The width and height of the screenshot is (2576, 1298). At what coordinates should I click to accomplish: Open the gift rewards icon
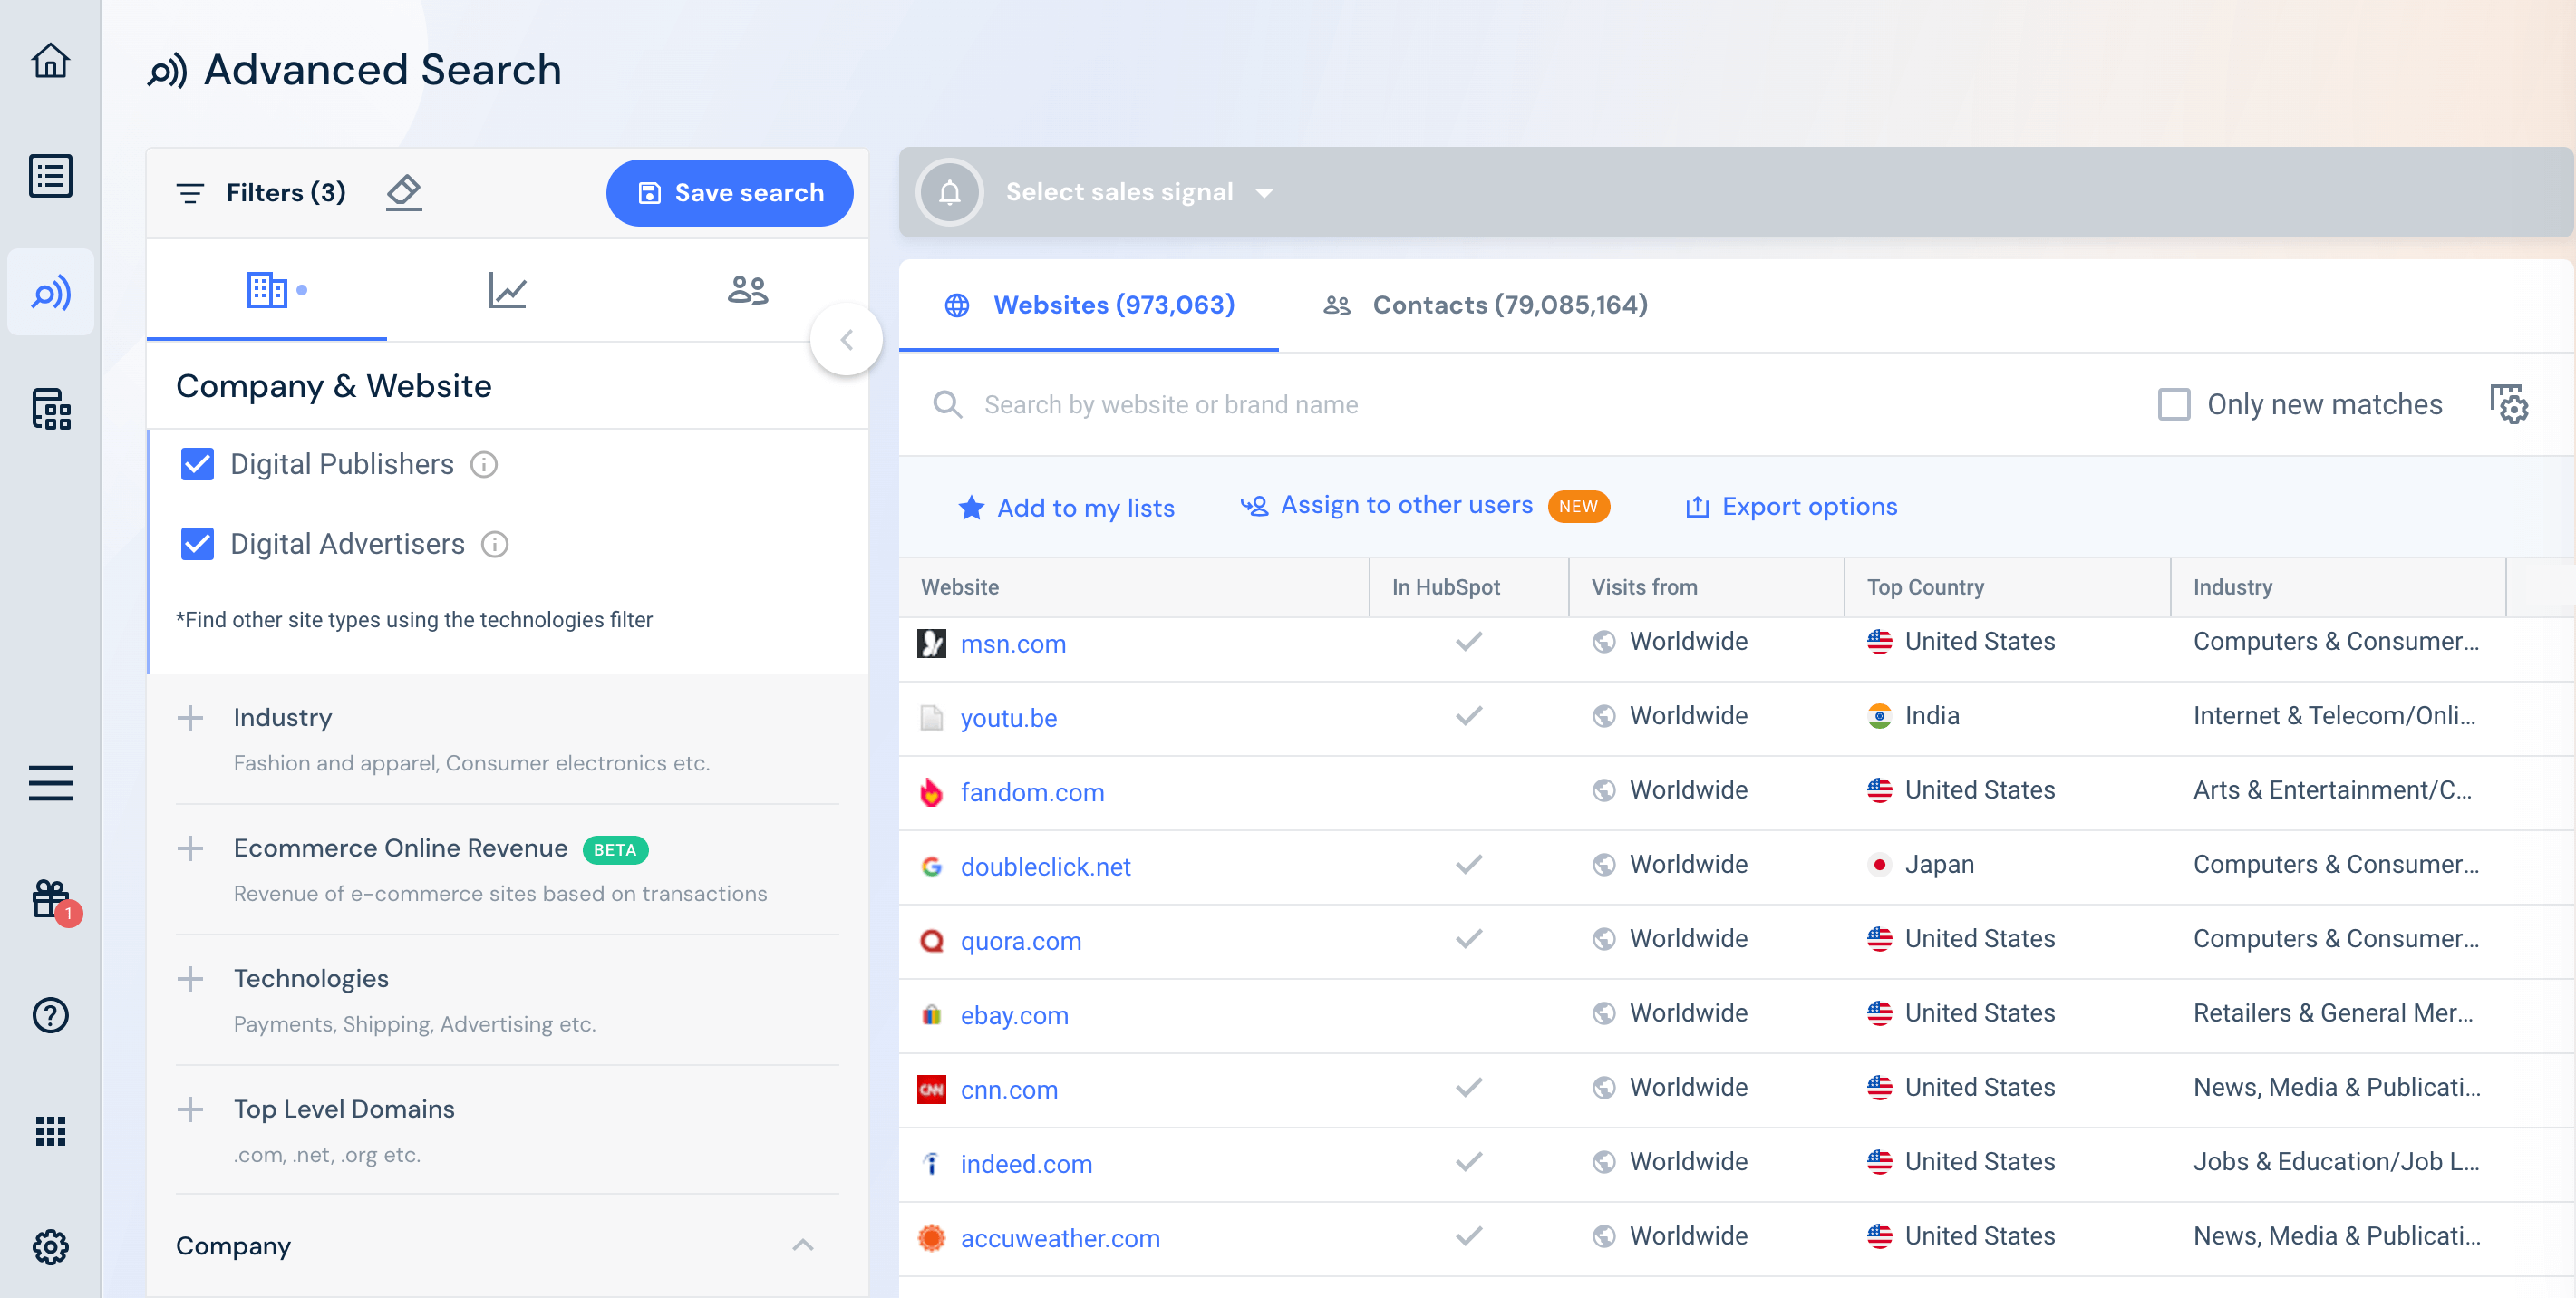pos(50,899)
